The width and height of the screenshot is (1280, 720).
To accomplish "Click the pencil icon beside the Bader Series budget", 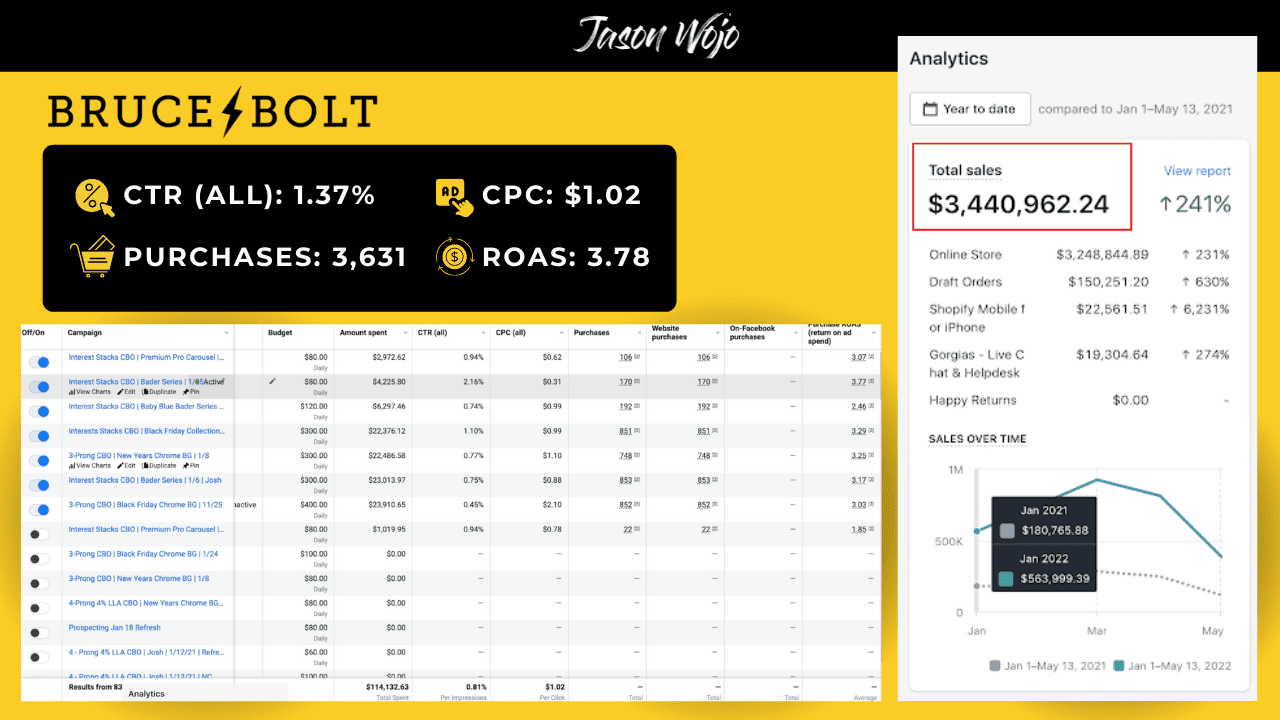I will click(x=273, y=381).
